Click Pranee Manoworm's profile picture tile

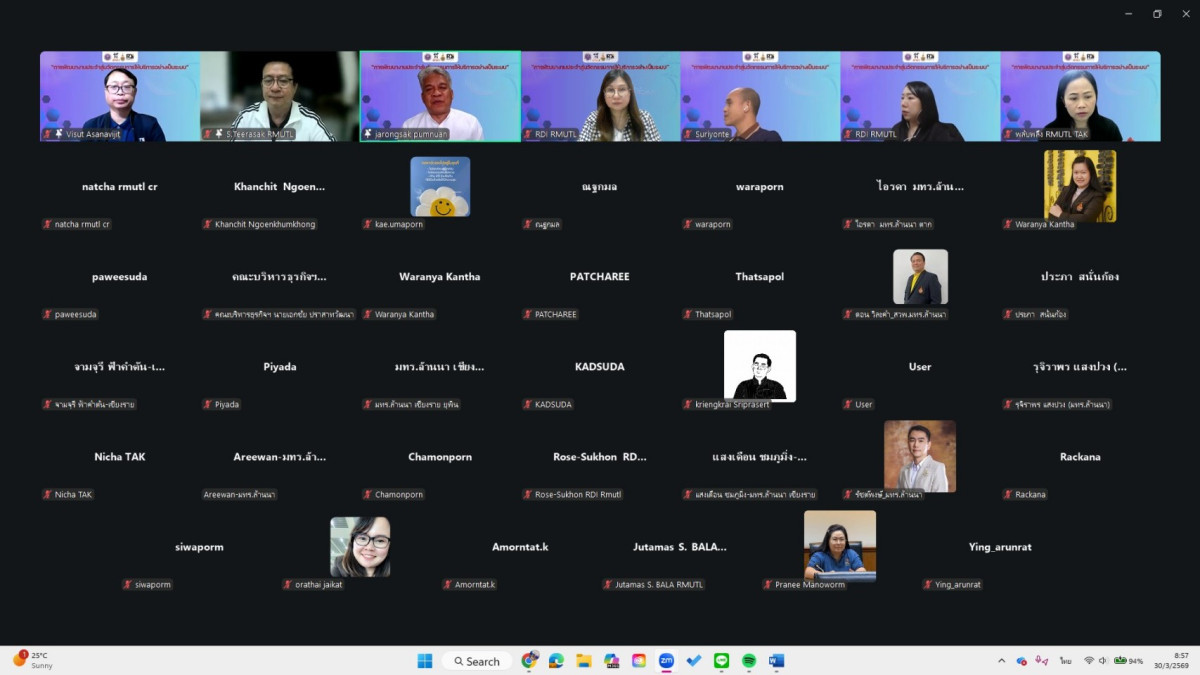[840, 545]
